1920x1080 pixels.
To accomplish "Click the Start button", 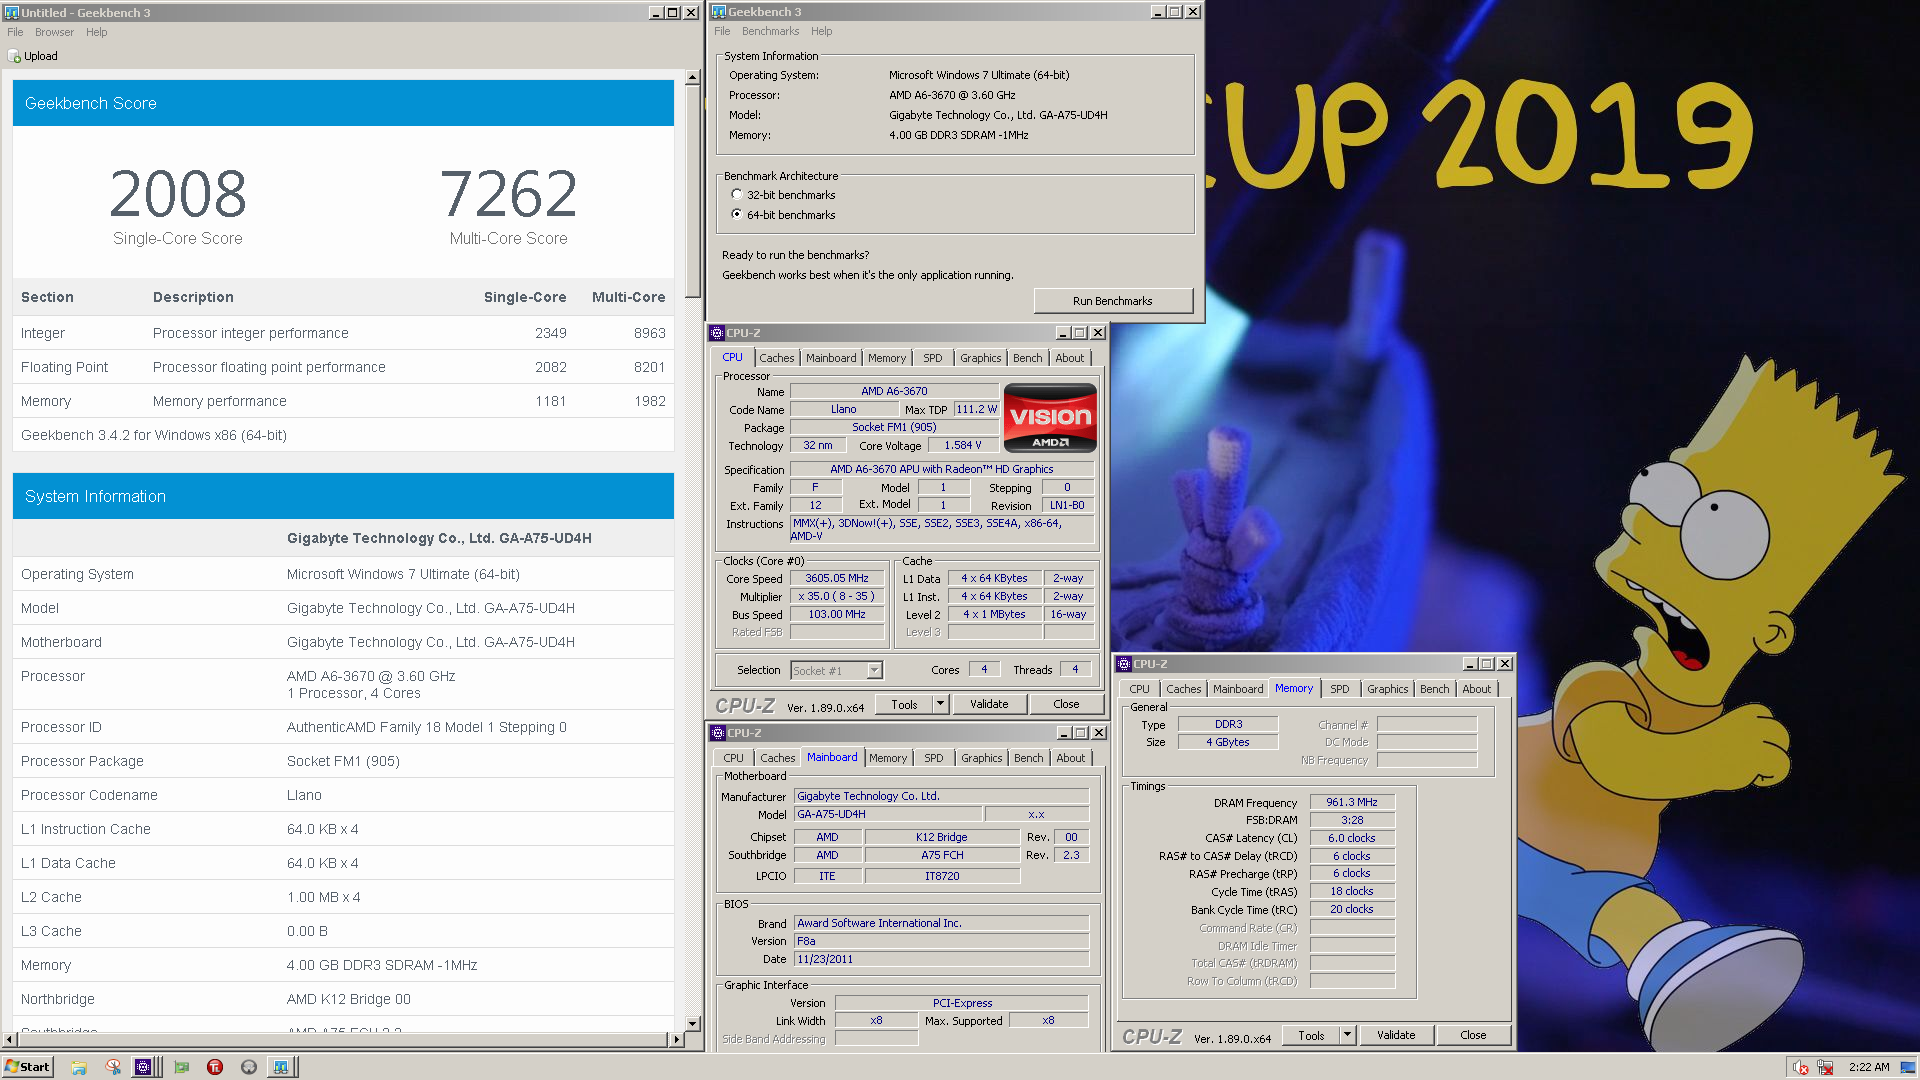I will (27, 1067).
